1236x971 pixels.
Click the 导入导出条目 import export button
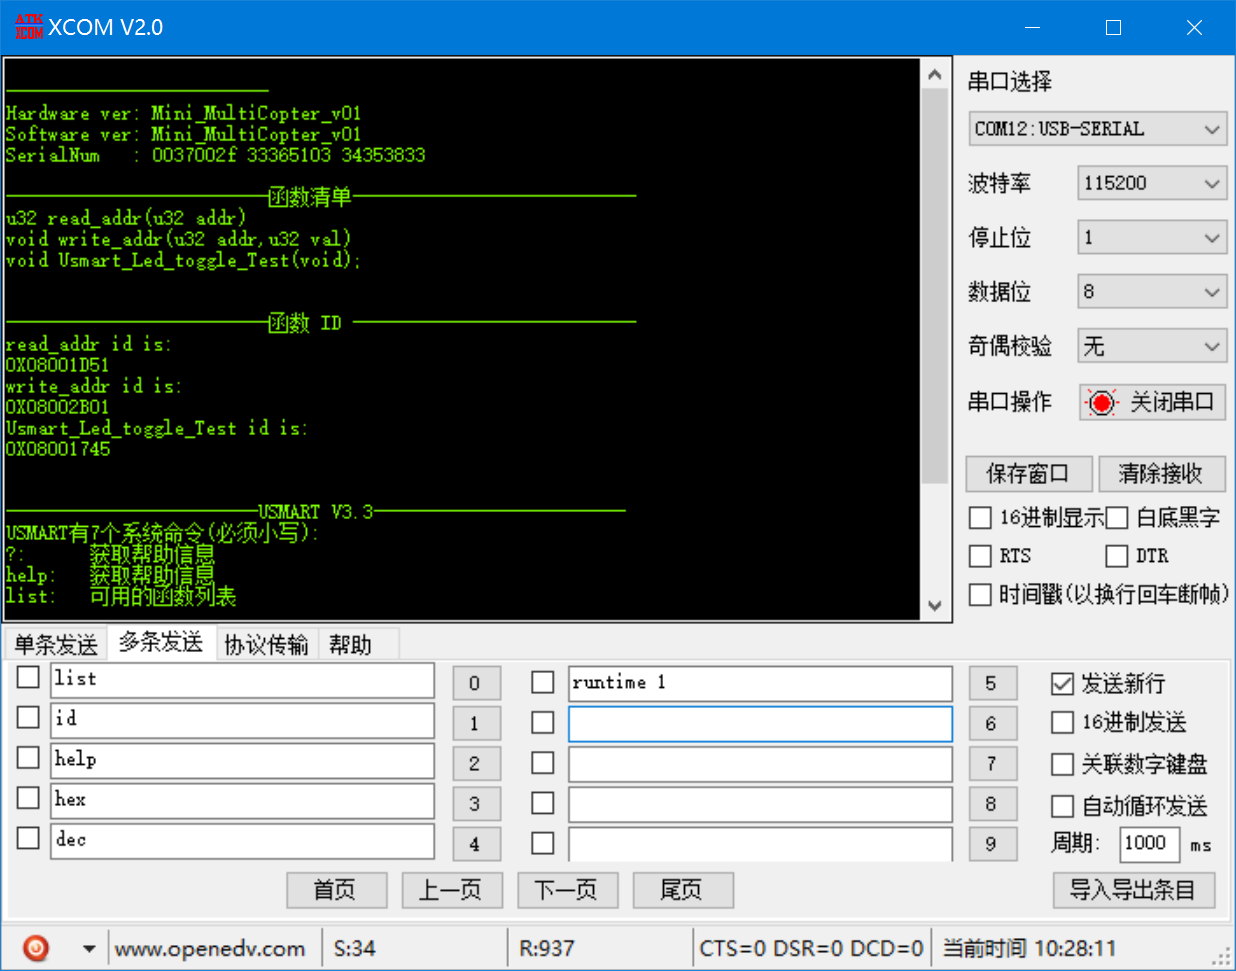(1134, 890)
